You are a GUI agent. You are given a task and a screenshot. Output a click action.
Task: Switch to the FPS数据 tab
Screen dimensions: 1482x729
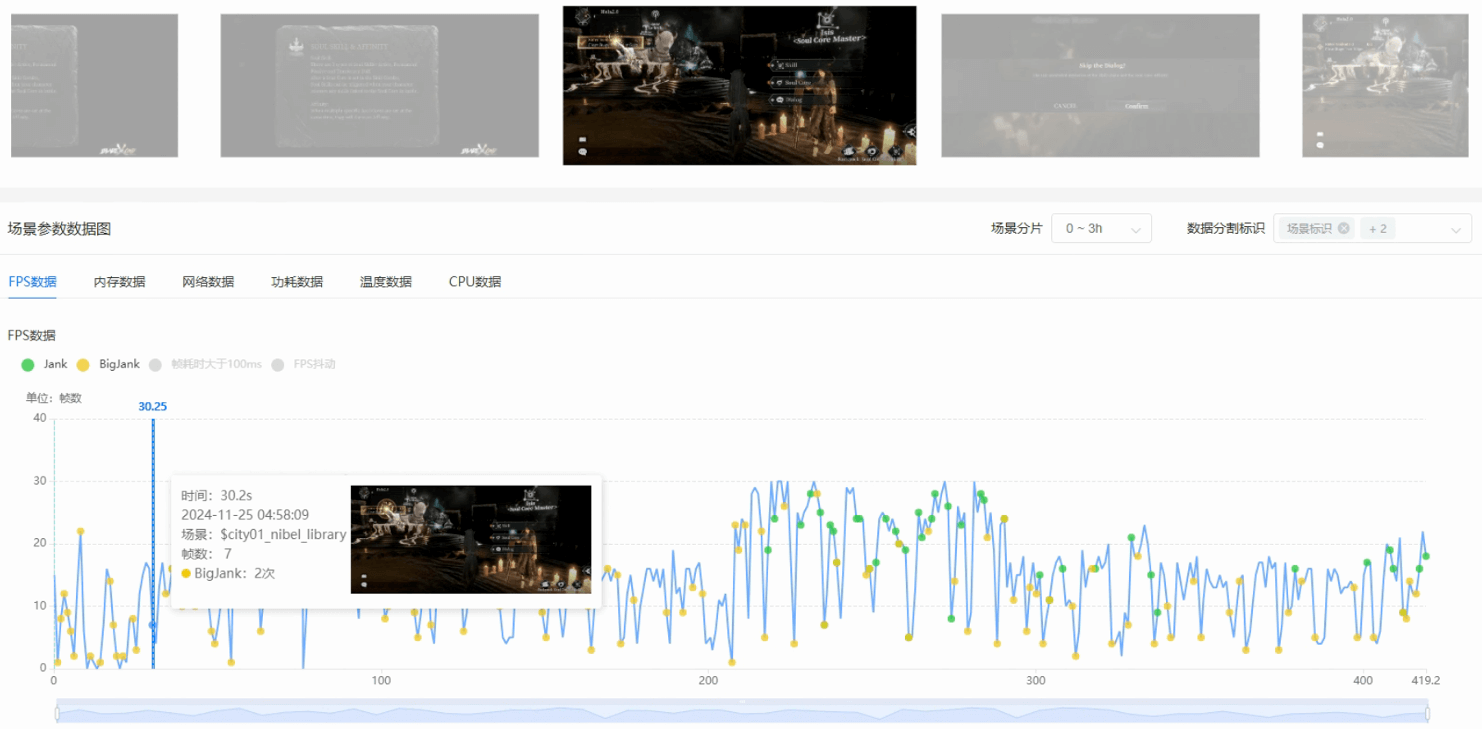[32, 281]
